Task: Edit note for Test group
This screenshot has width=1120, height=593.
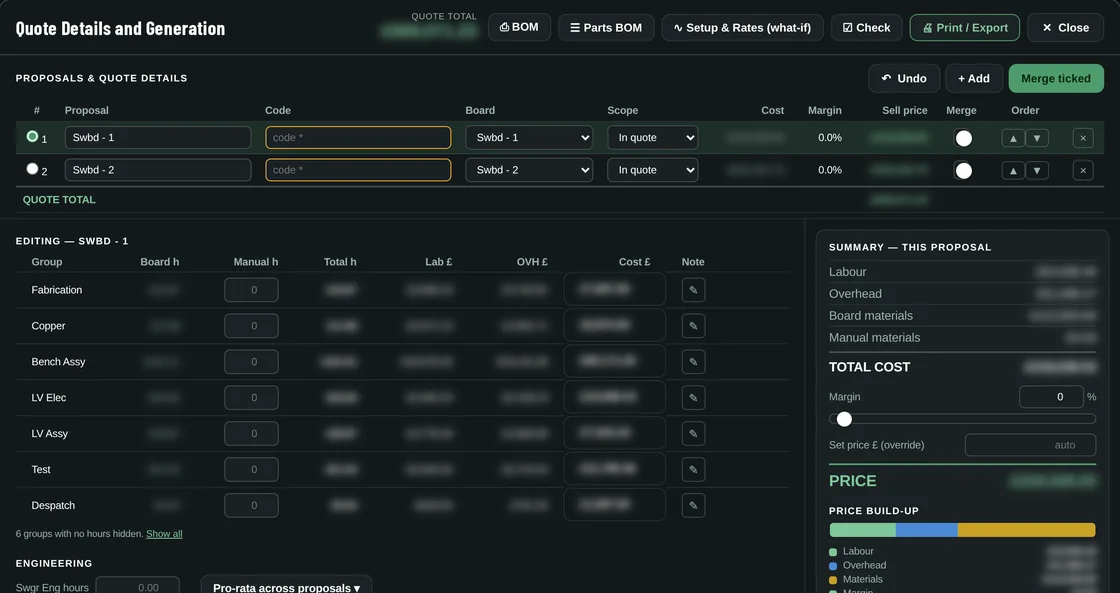Action: click(x=693, y=469)
